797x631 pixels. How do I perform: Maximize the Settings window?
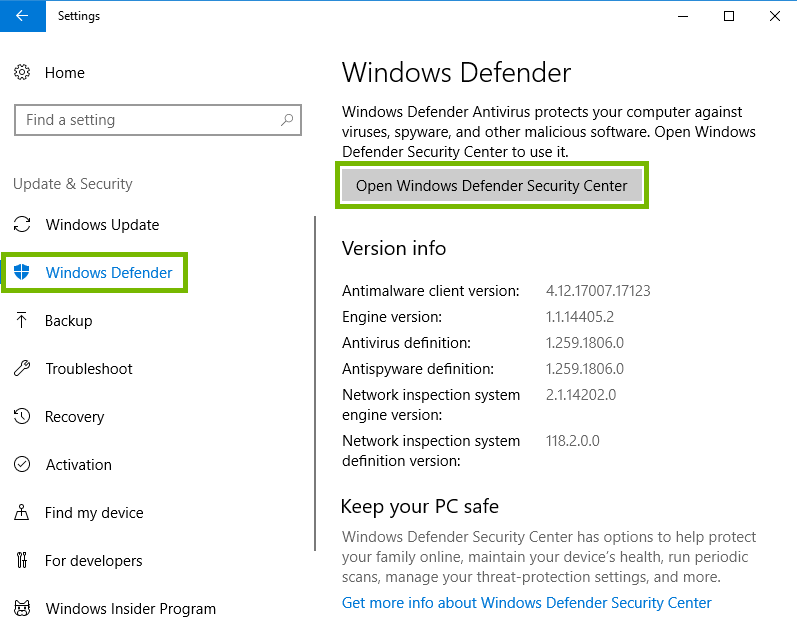click(x=728, y=16)
